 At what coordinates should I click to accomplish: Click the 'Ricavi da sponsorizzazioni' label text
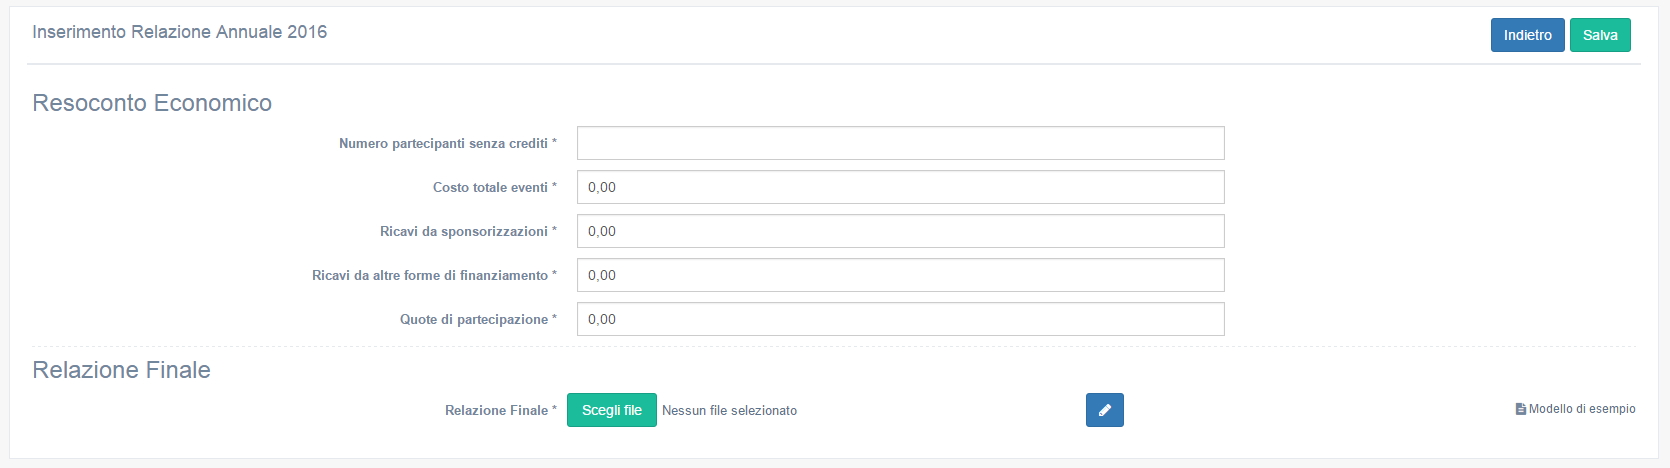(x=464, y=232)
